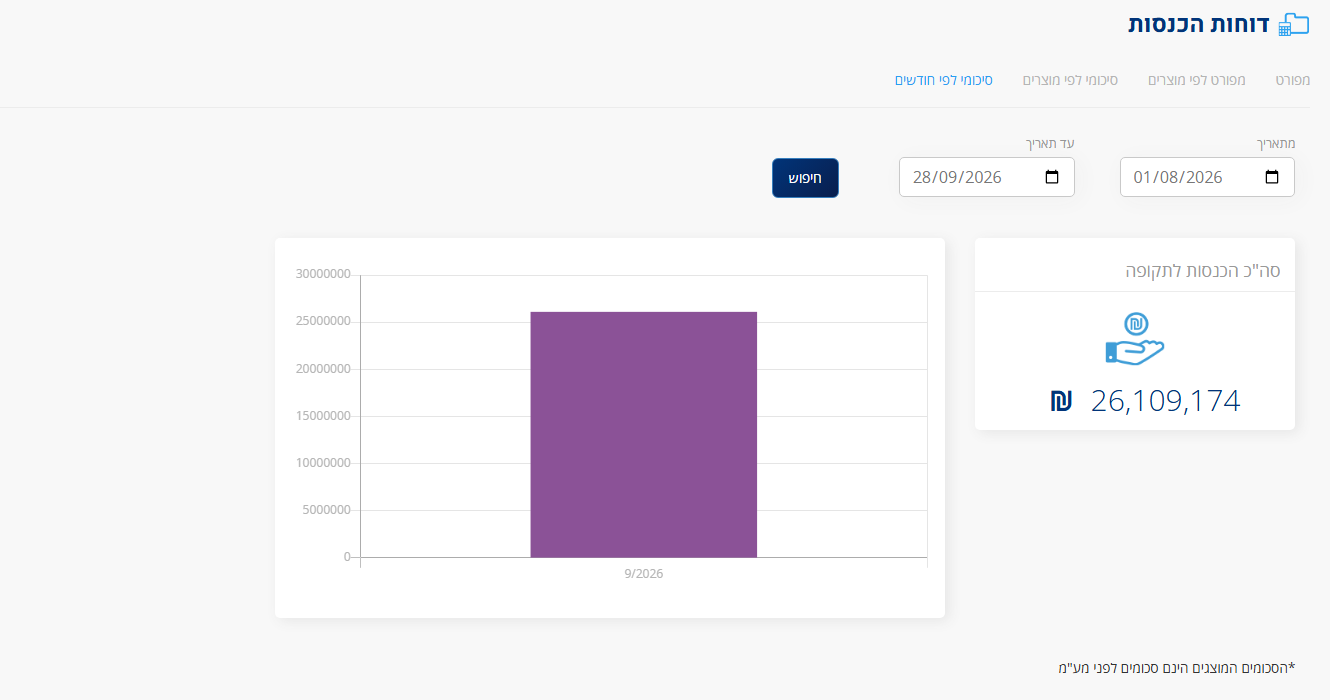Click the דוחות הכנסות page title
The image size is (1330, 700).
click(x=1198, y=25)
